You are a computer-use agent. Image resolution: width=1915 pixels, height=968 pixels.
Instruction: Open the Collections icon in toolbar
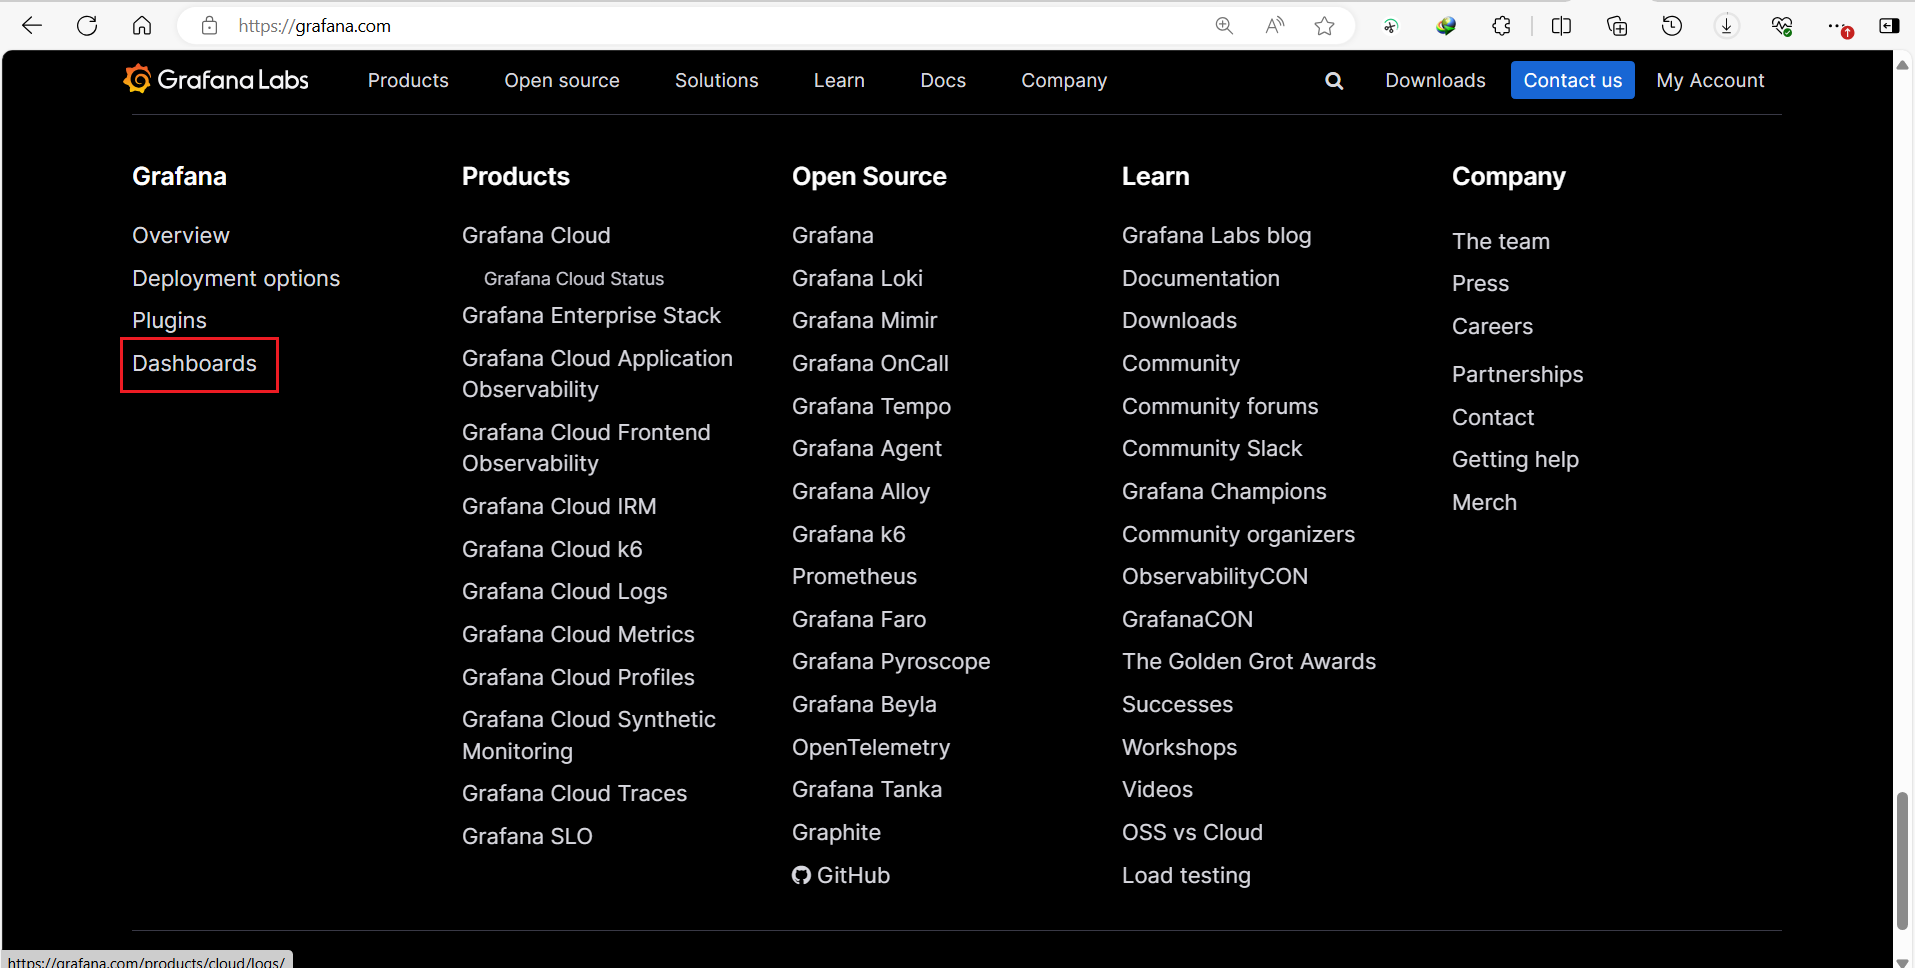tap(1617, 26)
